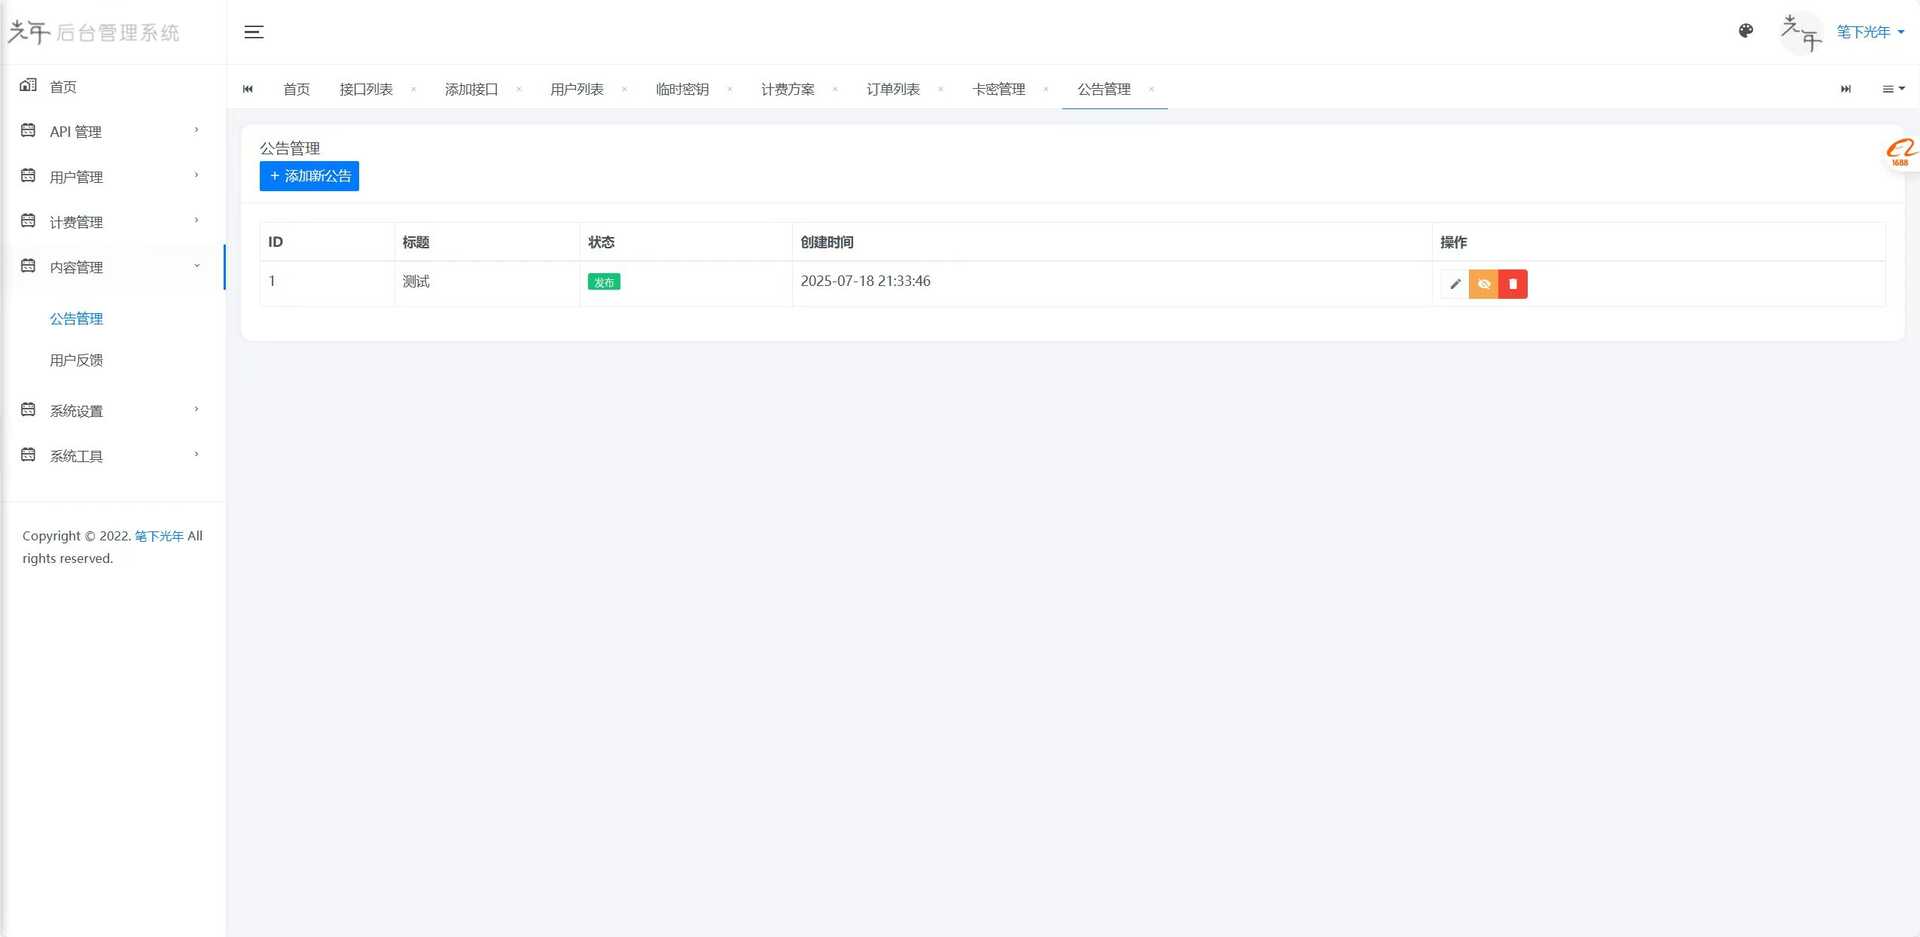Collapse the sidebar with the hamburger icon
The width and height of the screenshot is (1920, 937).
[x=253, y=31]
